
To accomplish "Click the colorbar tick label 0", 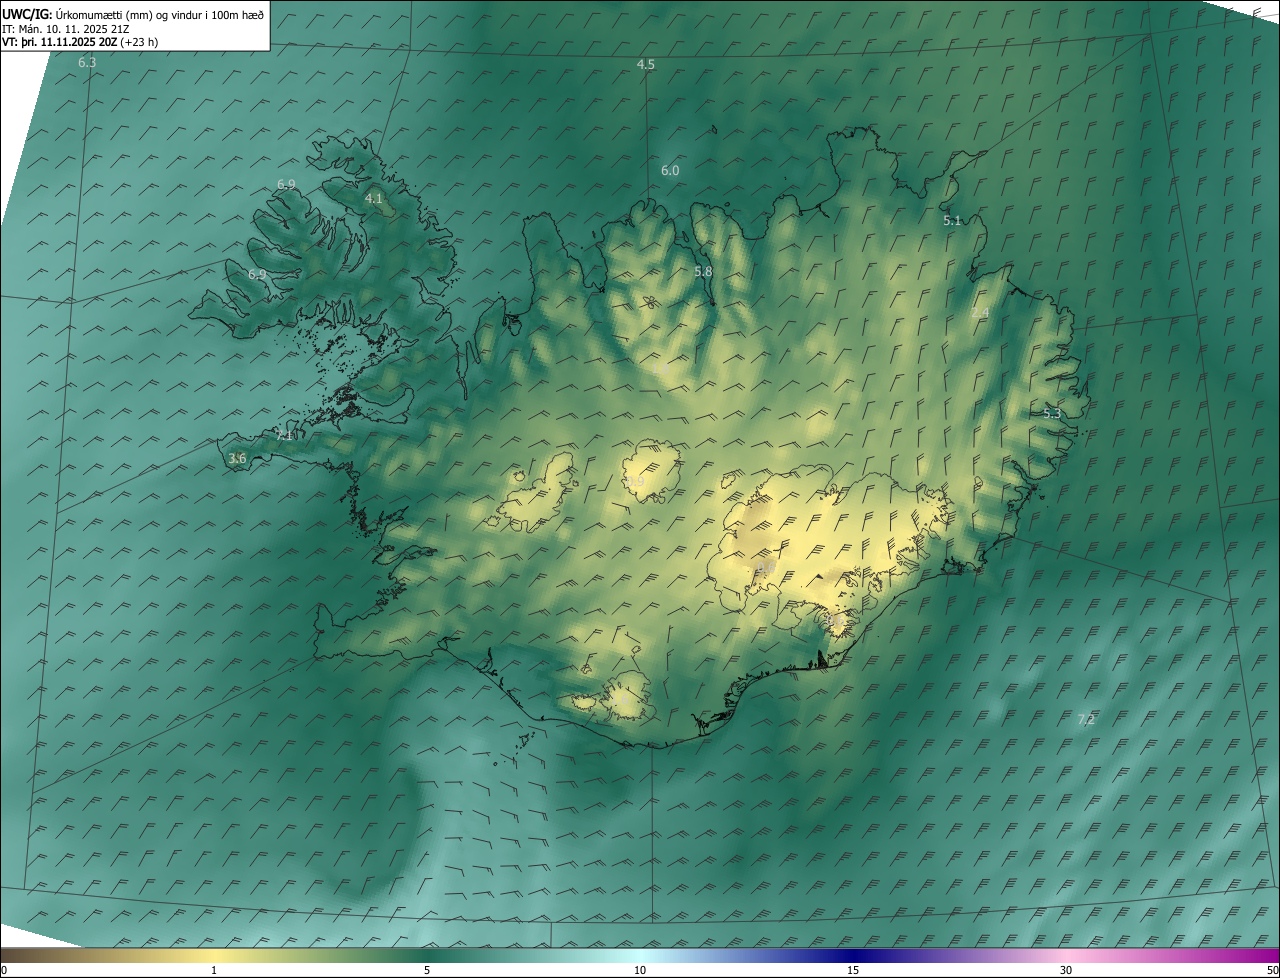I will click(x=3, y=971).
